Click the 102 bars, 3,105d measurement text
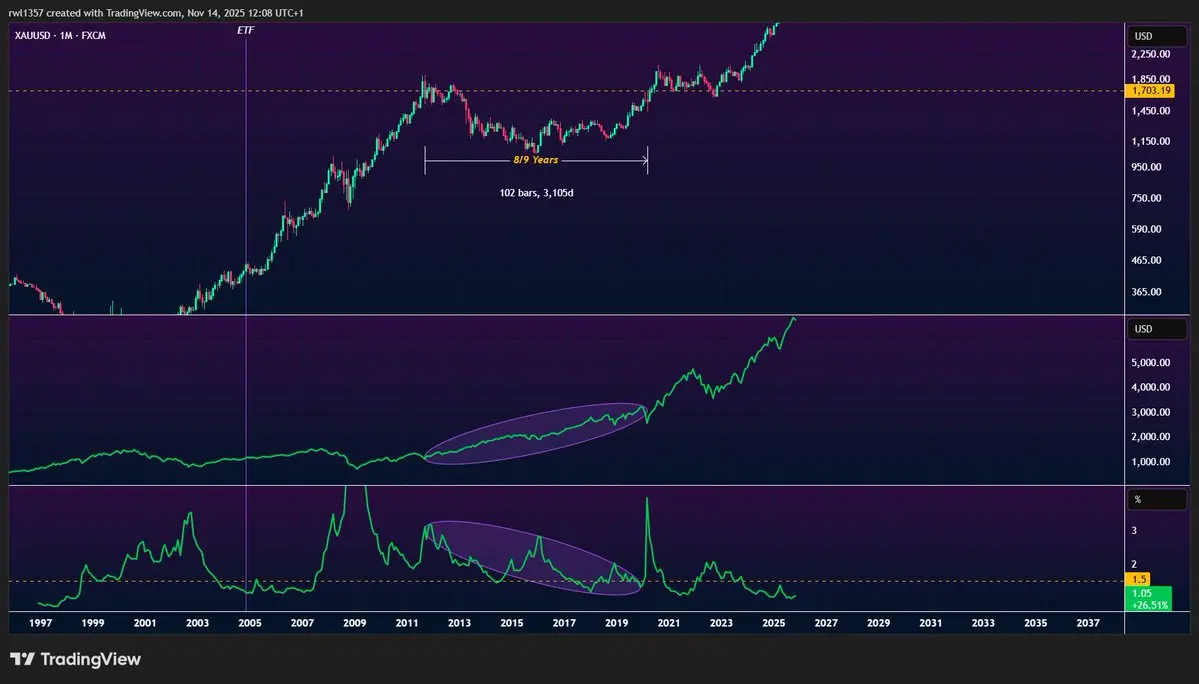Viewport: 1199px width, 684px height. coord(536,193)
